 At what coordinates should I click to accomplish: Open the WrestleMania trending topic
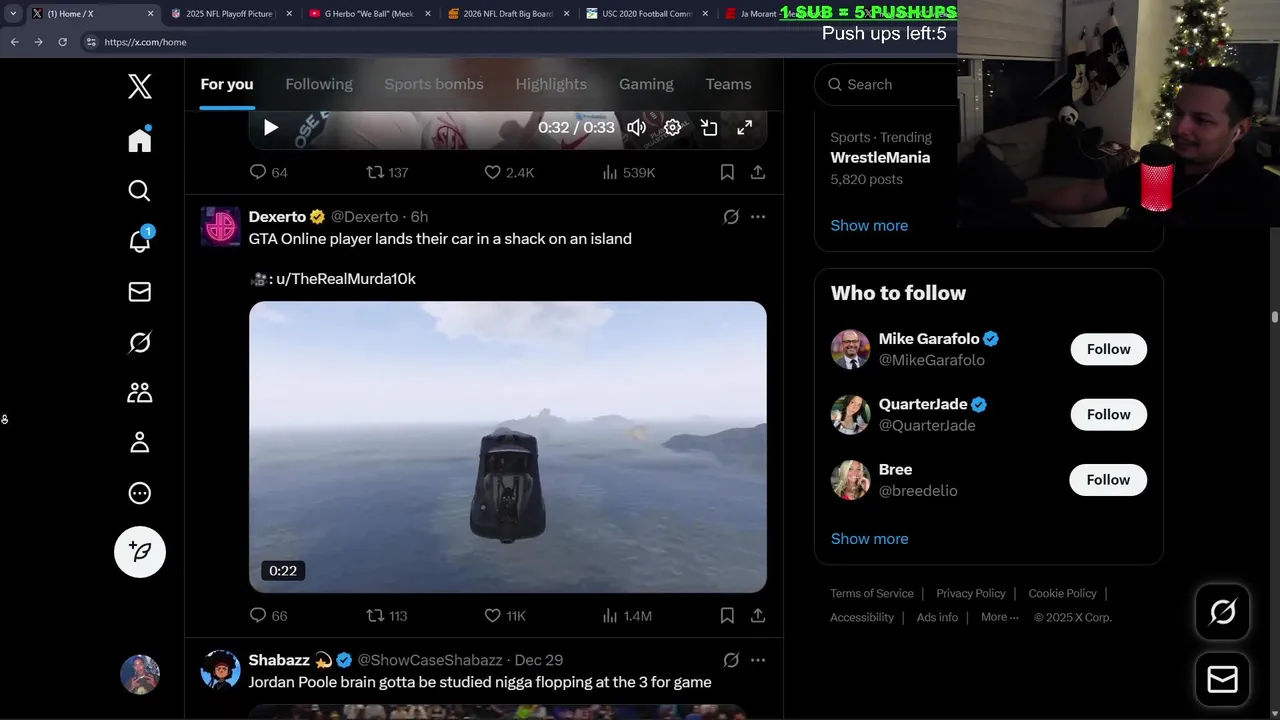click(x=880, y=158)
